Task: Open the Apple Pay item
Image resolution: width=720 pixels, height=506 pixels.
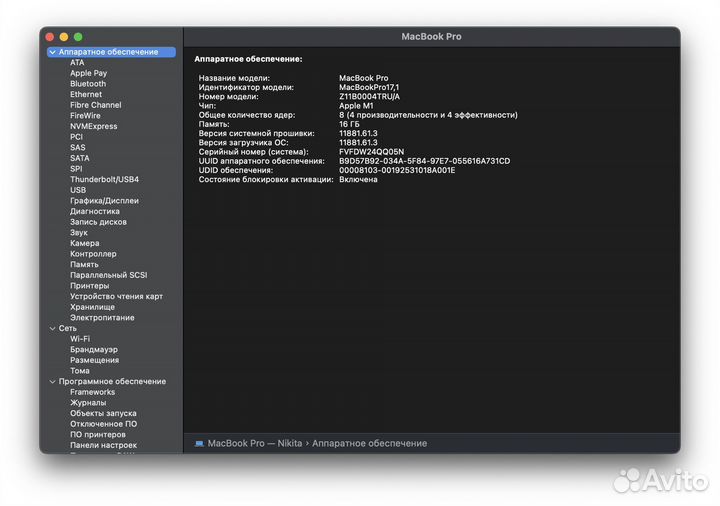Action: 89,73
